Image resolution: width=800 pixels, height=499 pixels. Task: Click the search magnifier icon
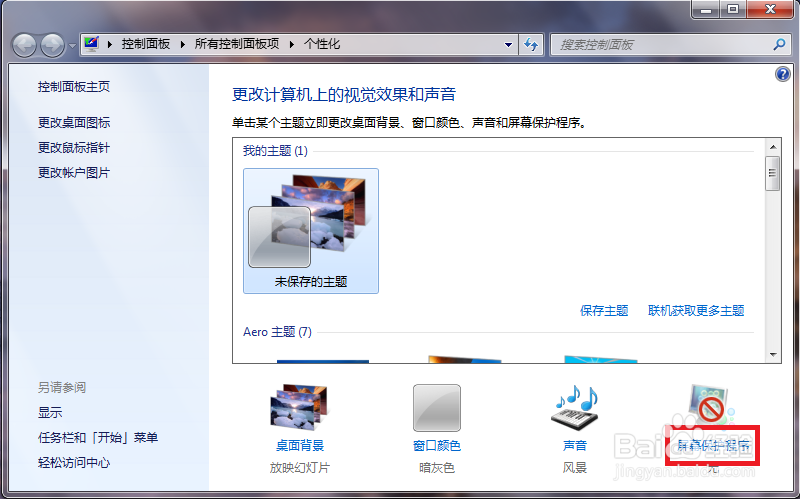point(779,44)
